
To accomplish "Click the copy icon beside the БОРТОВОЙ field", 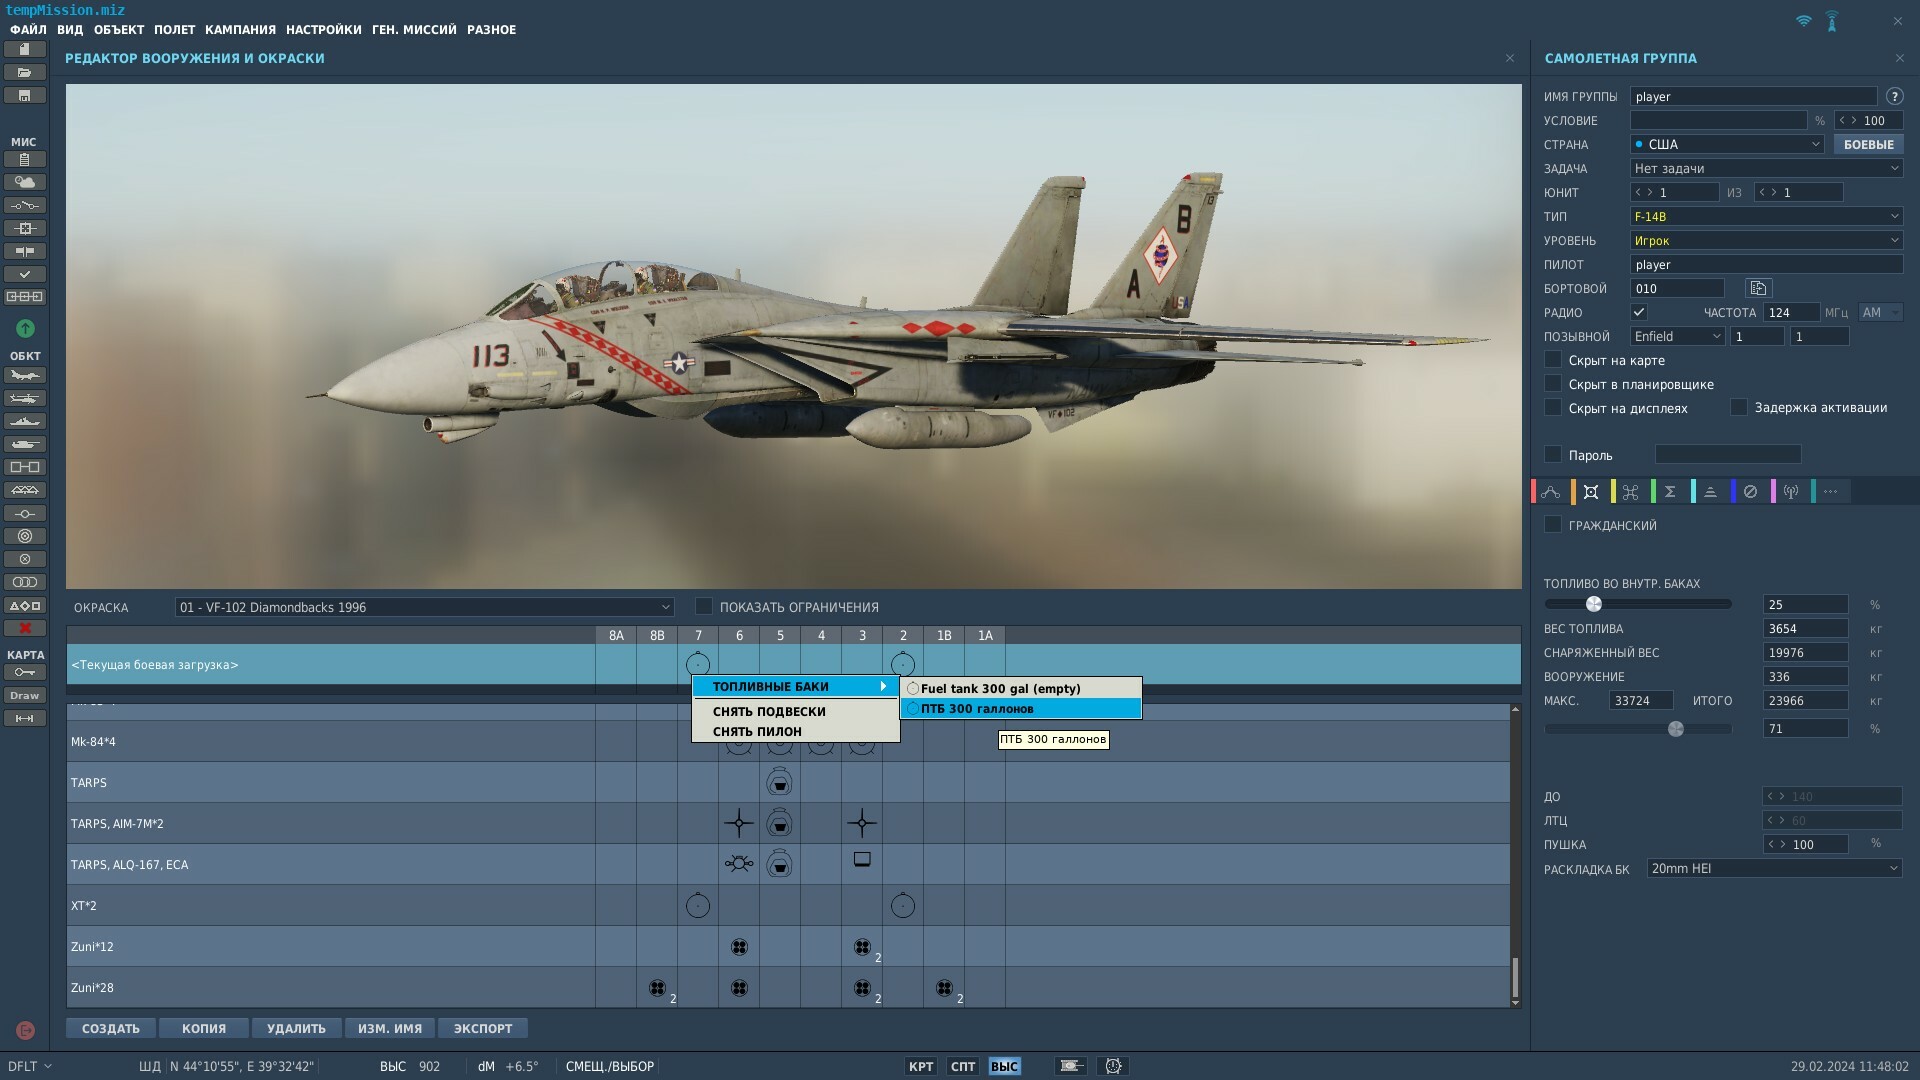I will click(1758, 288).
